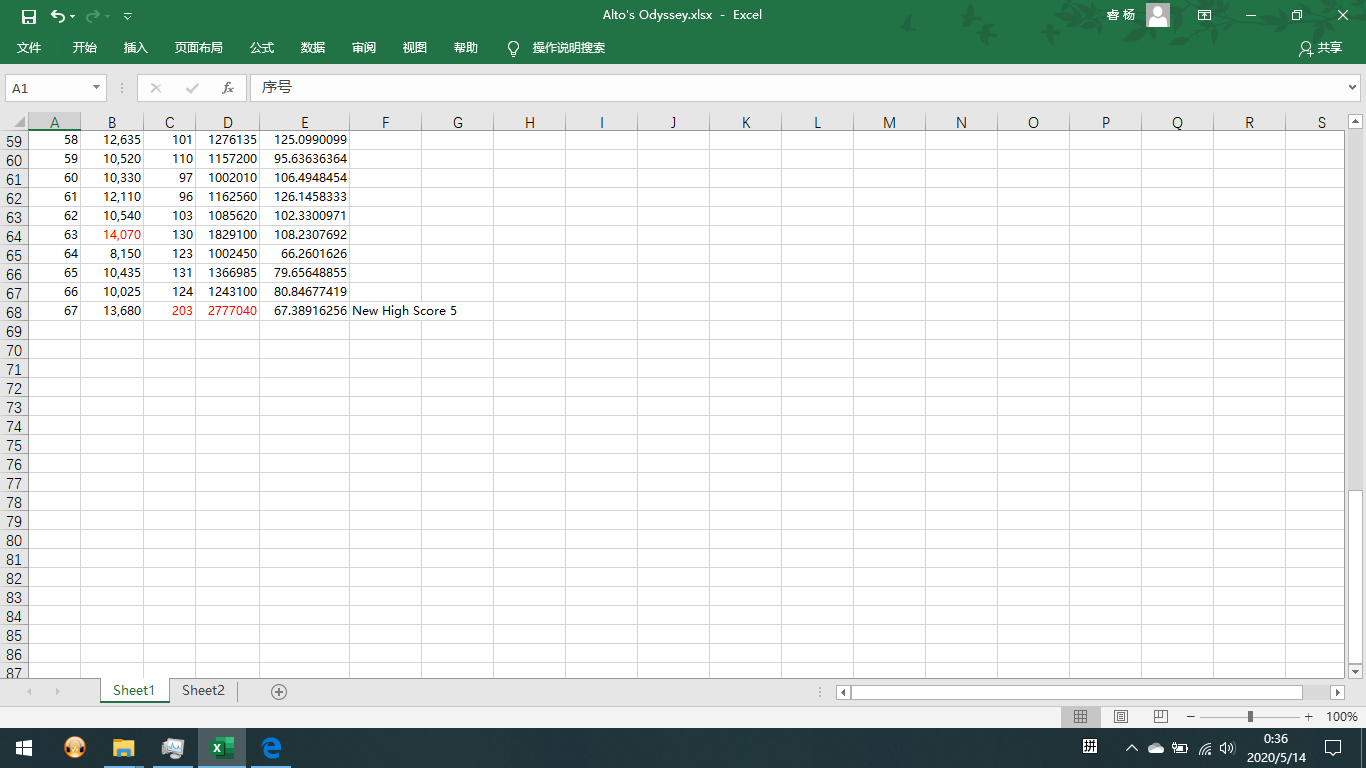Click the vertical scrollbar down arrow
1366x768 pixels.
(1355, 671)
